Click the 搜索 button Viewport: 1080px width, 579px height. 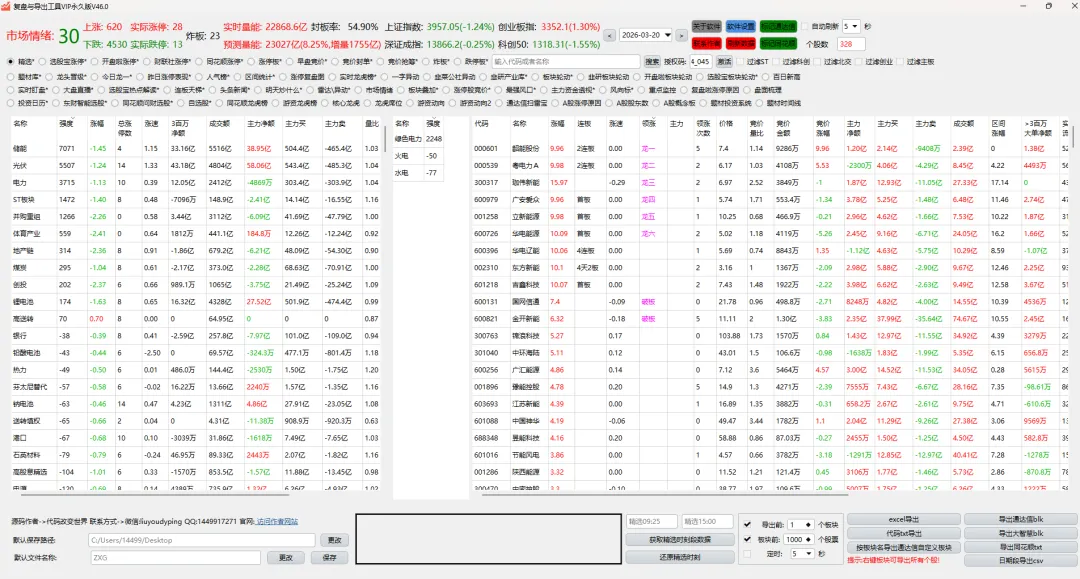click(652, 62)
